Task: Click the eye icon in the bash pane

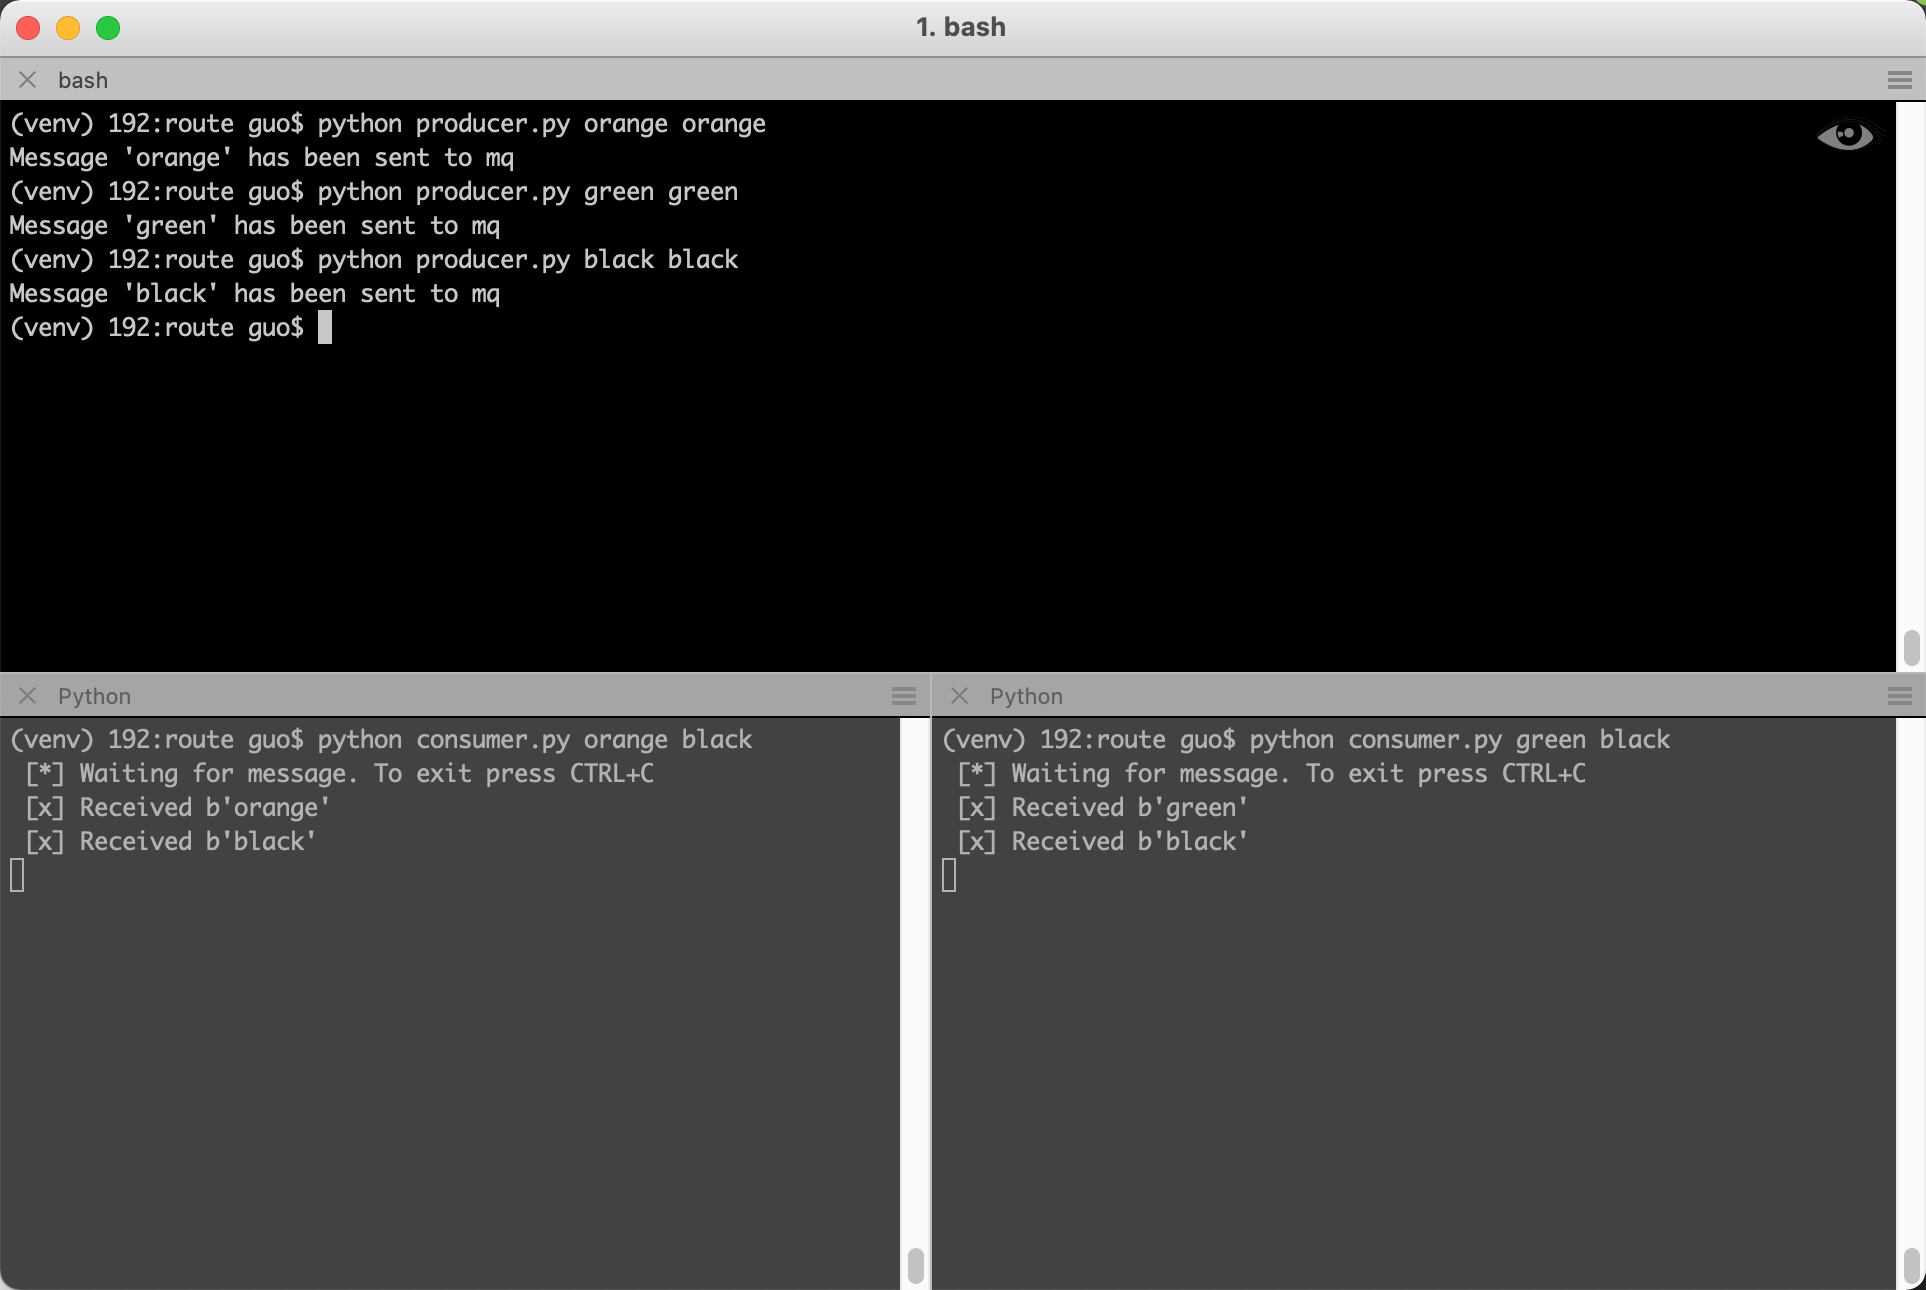Action: 1846,135
